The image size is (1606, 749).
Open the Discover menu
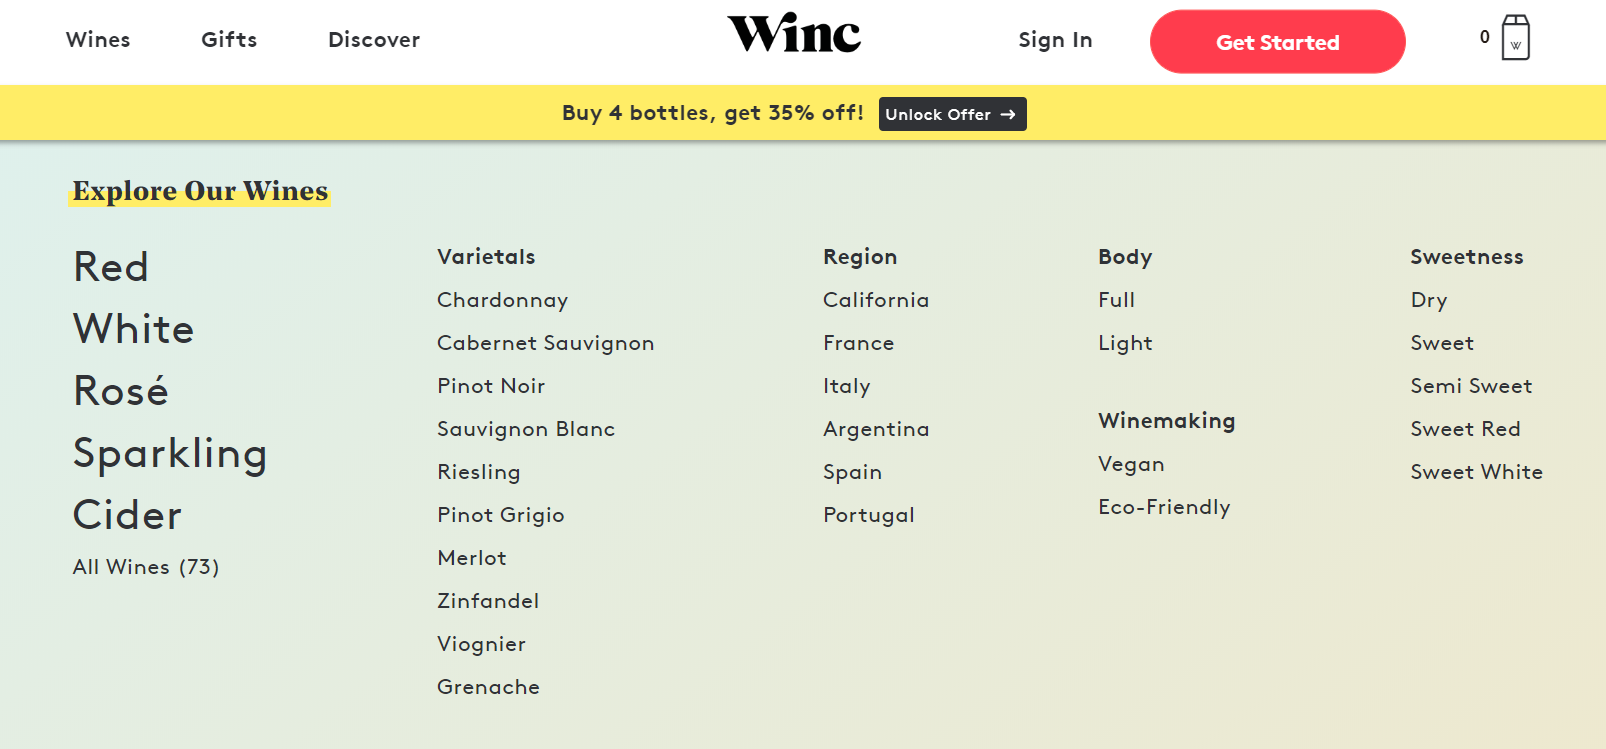(x=374, y=40)
